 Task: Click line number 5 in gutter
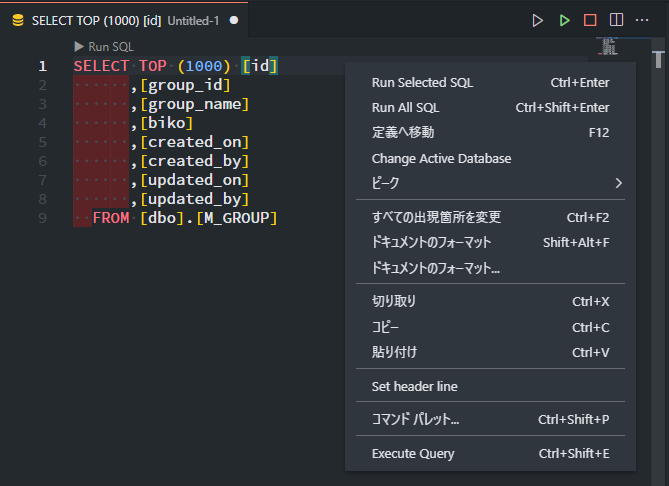[42, 142]
